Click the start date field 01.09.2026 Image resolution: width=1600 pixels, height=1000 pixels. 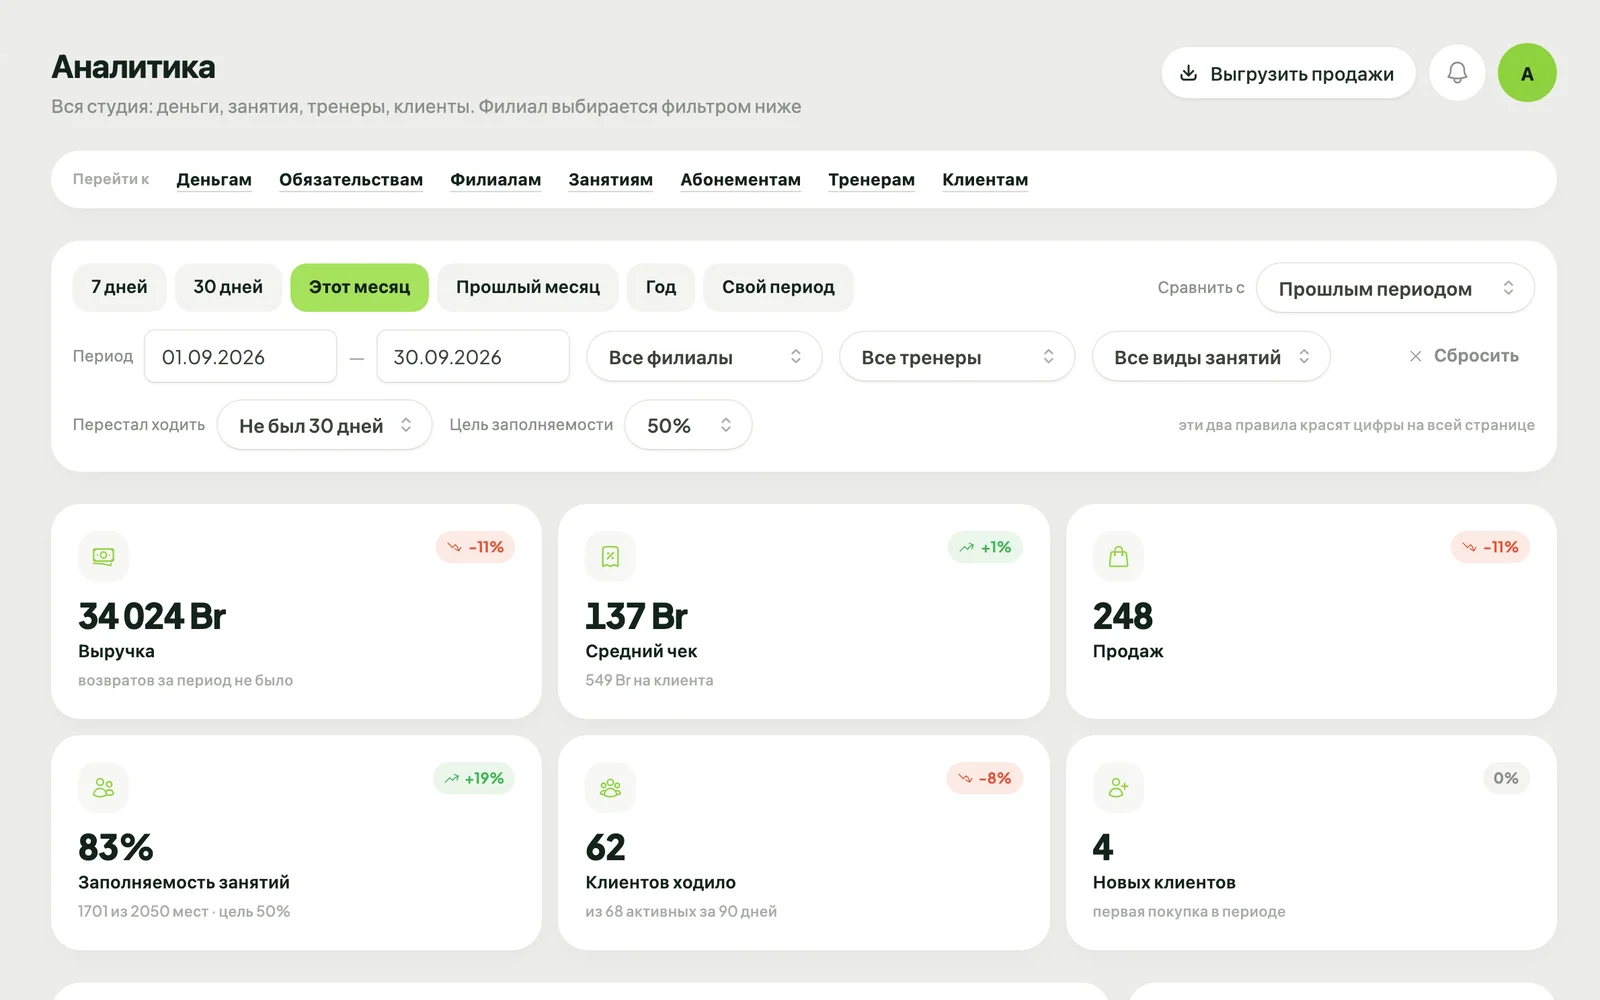tap(240, 357)
